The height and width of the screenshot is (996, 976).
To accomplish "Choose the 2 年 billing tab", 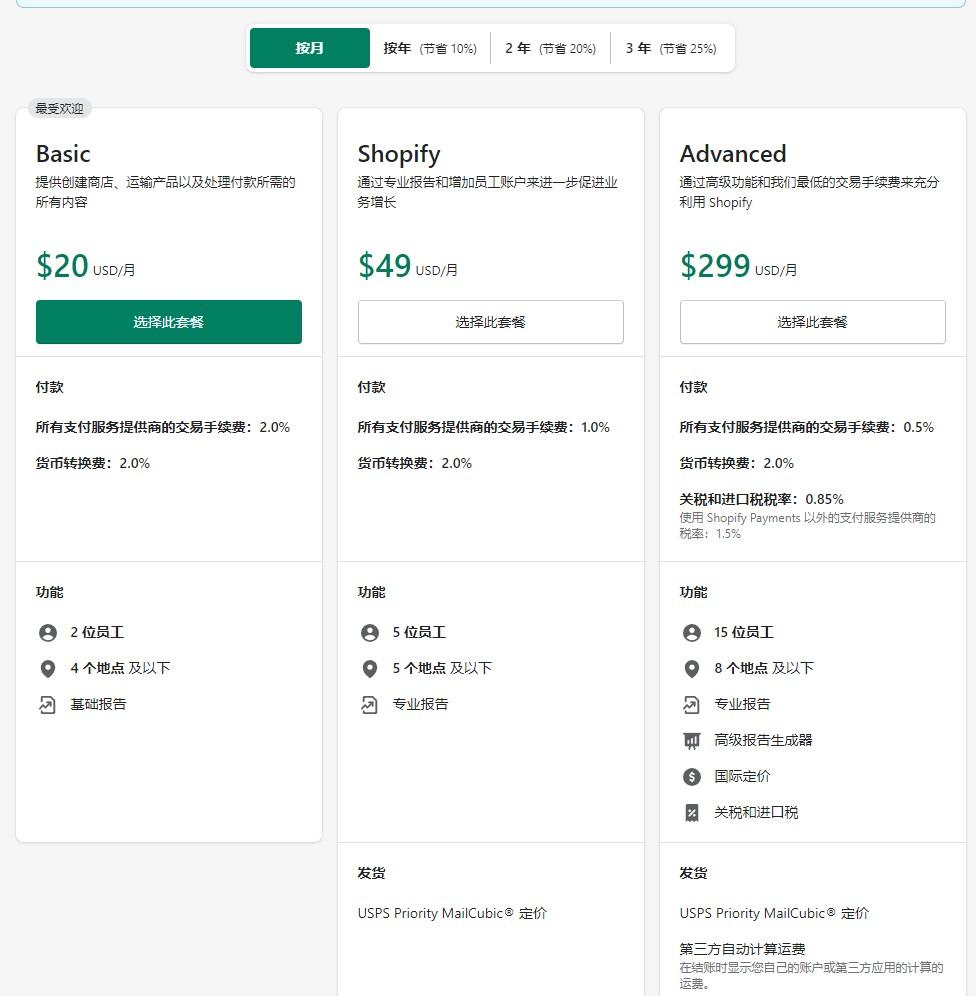I will pos(550,48).
